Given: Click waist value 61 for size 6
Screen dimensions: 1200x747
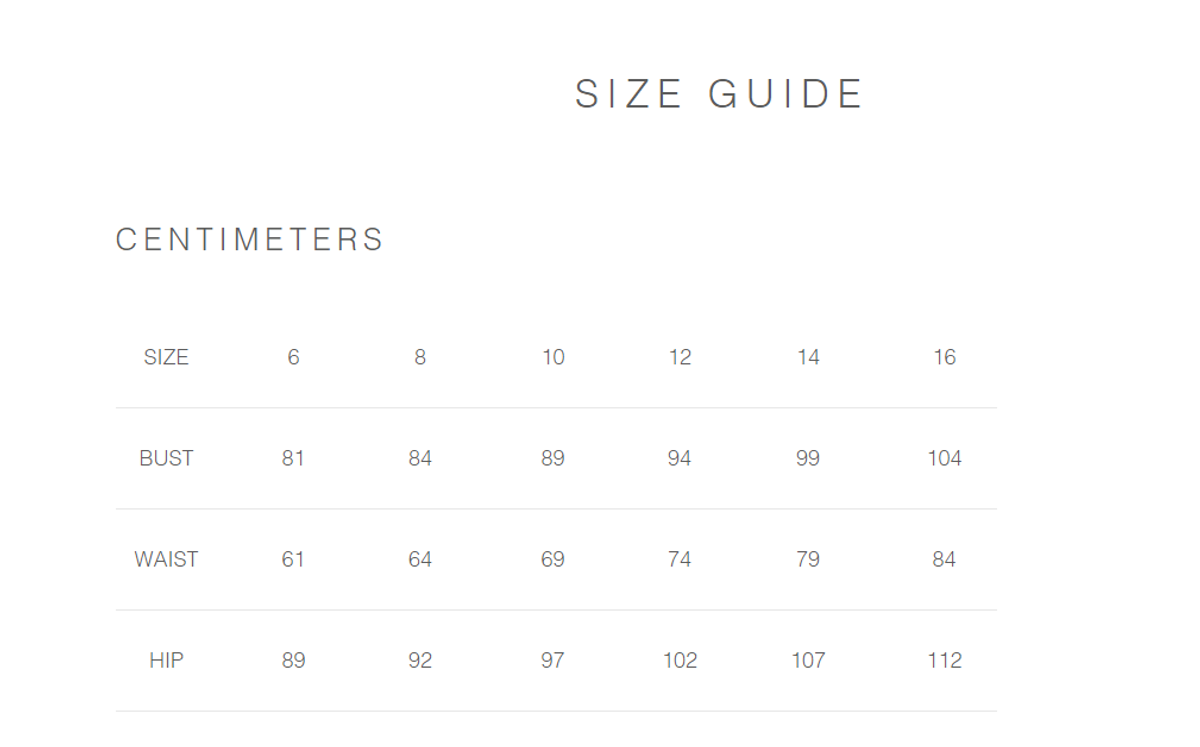Looking at the screenshot, I should (293, 560).
